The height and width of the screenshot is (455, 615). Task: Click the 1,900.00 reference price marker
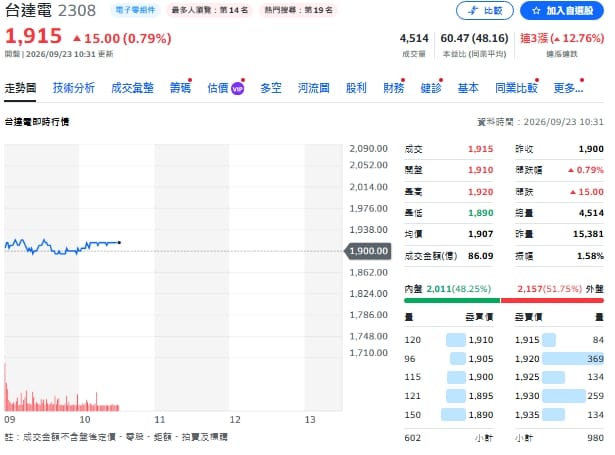[368, 251]
